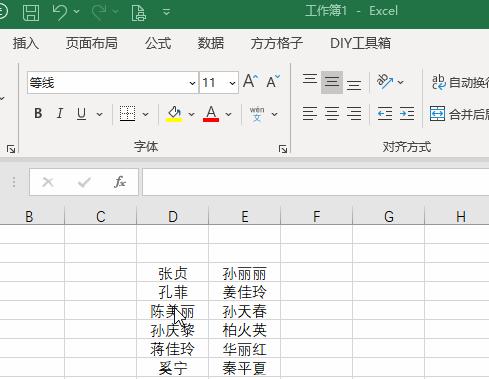Select cell containing 孔菲
The height and width of the screenshot is (379, 489).
tap(173, 292)
